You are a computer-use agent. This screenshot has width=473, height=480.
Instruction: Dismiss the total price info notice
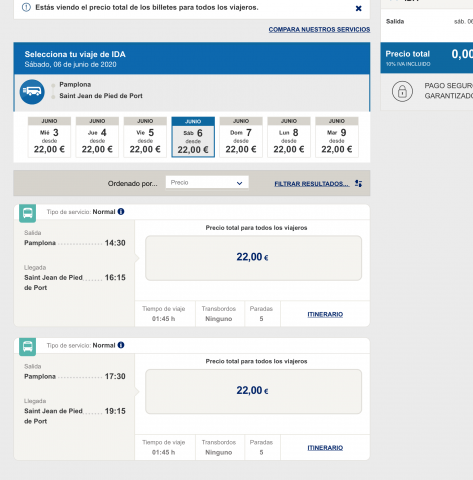[358, 8]
